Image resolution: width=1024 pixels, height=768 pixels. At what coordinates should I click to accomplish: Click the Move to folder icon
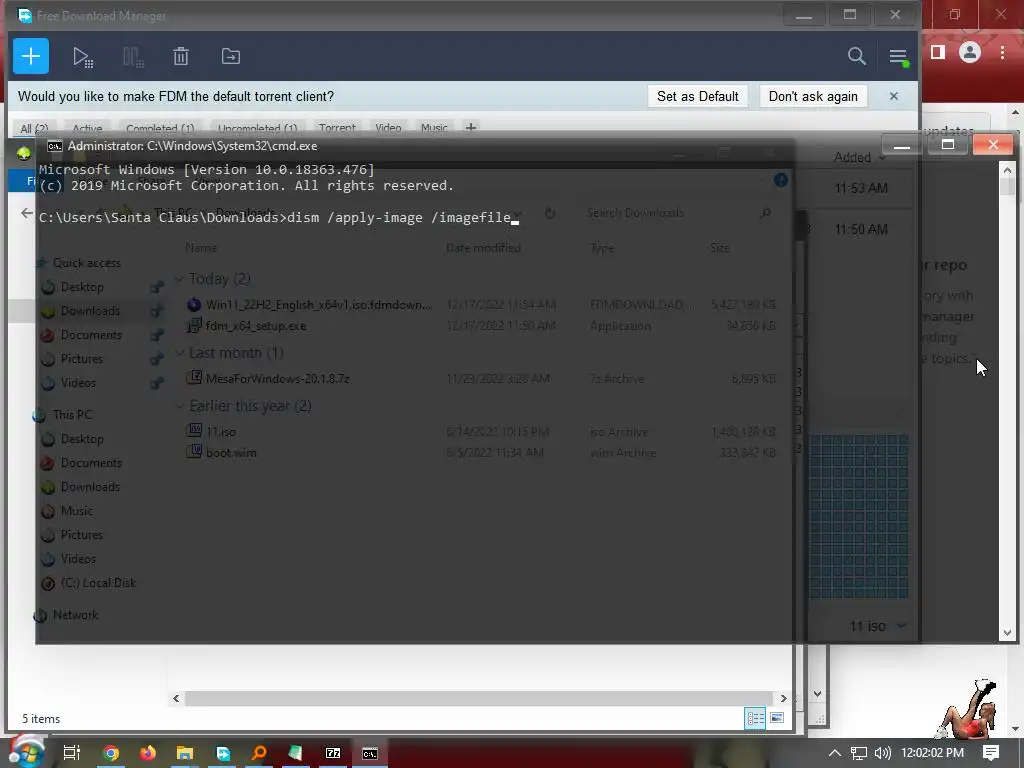231,56
